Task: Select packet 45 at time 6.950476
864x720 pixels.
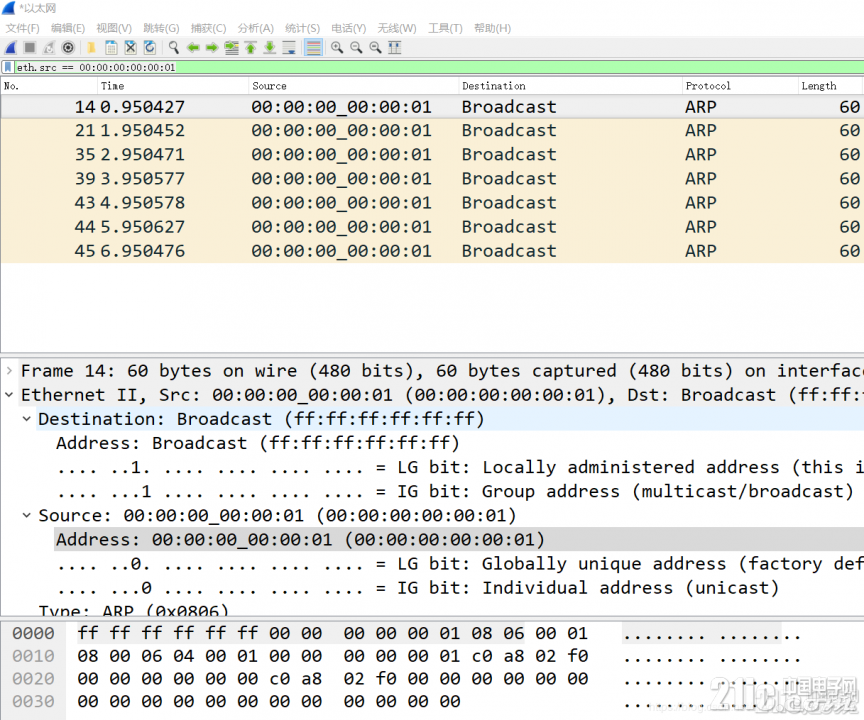Action: [432, 251]
